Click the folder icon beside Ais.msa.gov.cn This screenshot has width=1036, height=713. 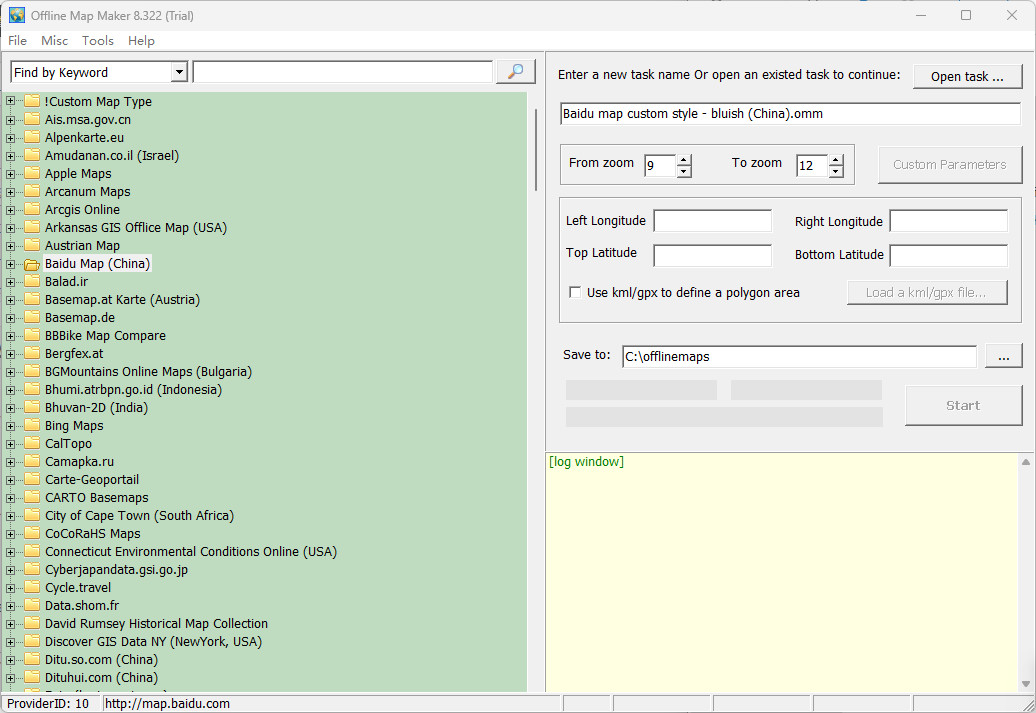pos(32,120)
